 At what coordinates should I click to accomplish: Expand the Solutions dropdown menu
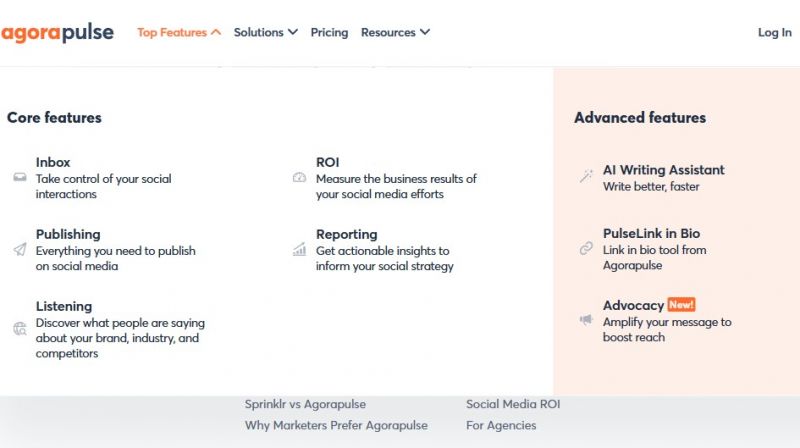point(265,32)
